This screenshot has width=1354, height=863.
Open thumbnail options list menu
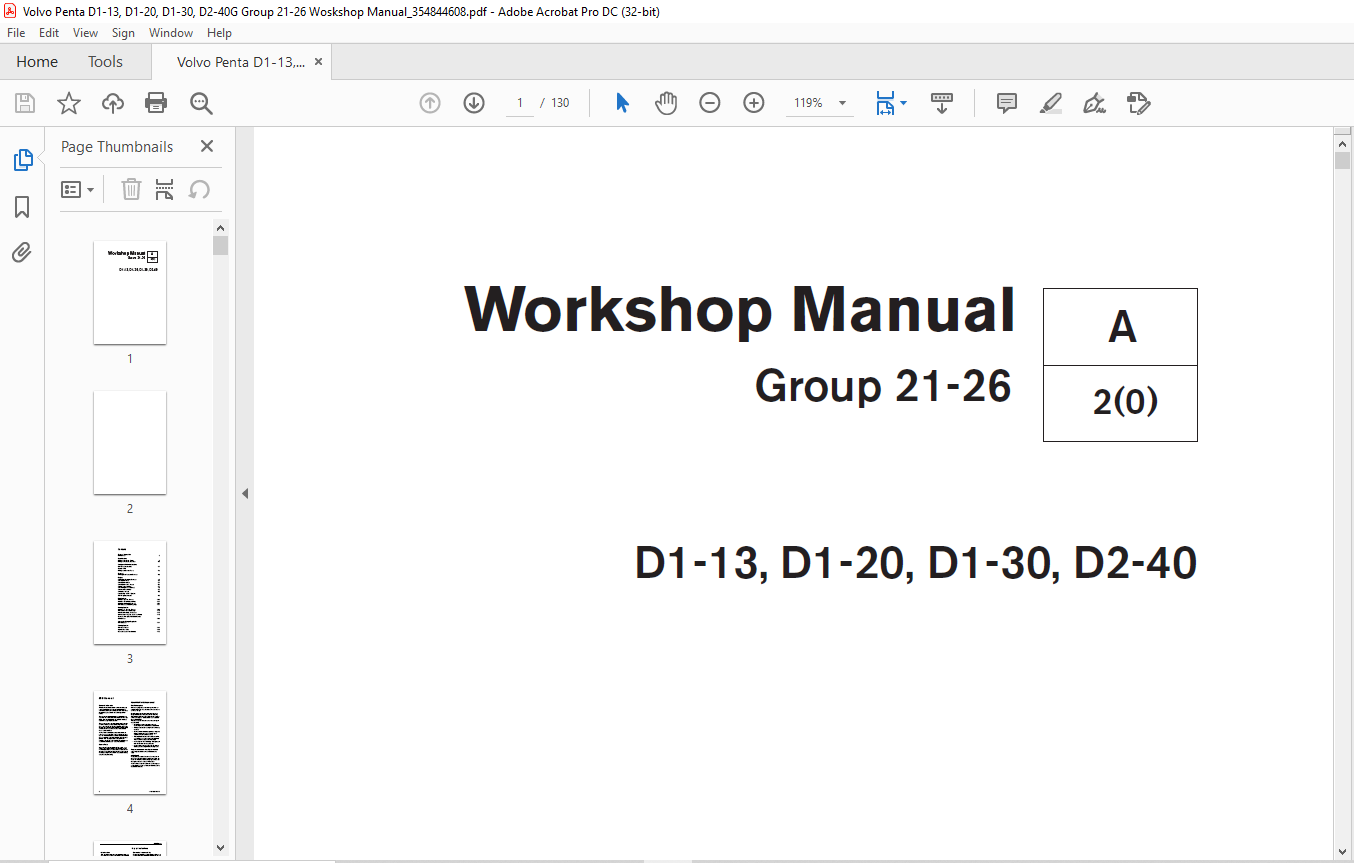[77, 189]
